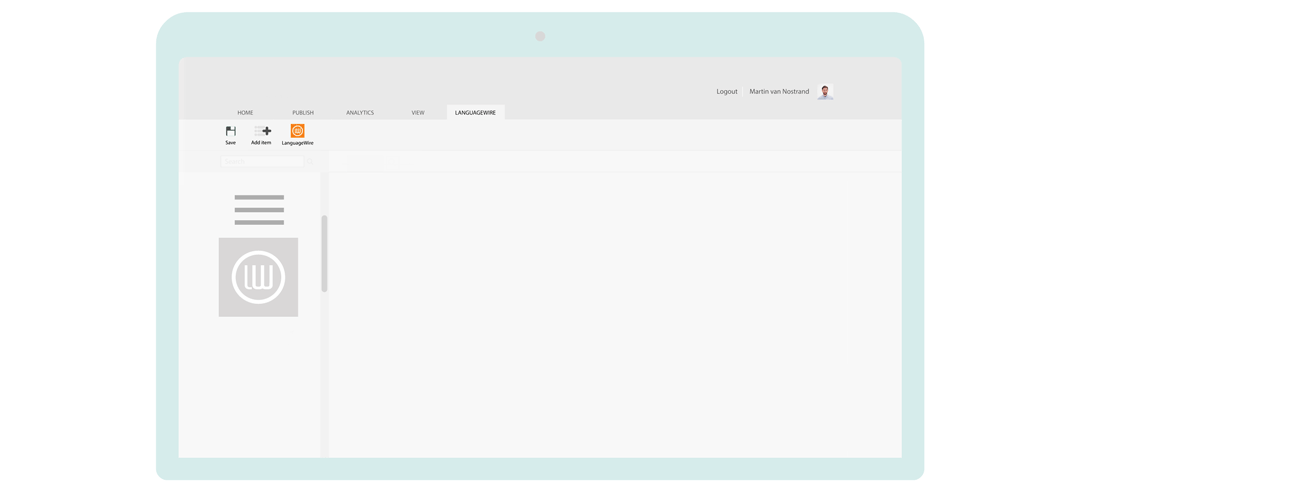Image resolution: width=1300 pixels, height=500 pixels.
Task: Click Martin van Nostrand's avatar picture
Action: pos(825,92)
